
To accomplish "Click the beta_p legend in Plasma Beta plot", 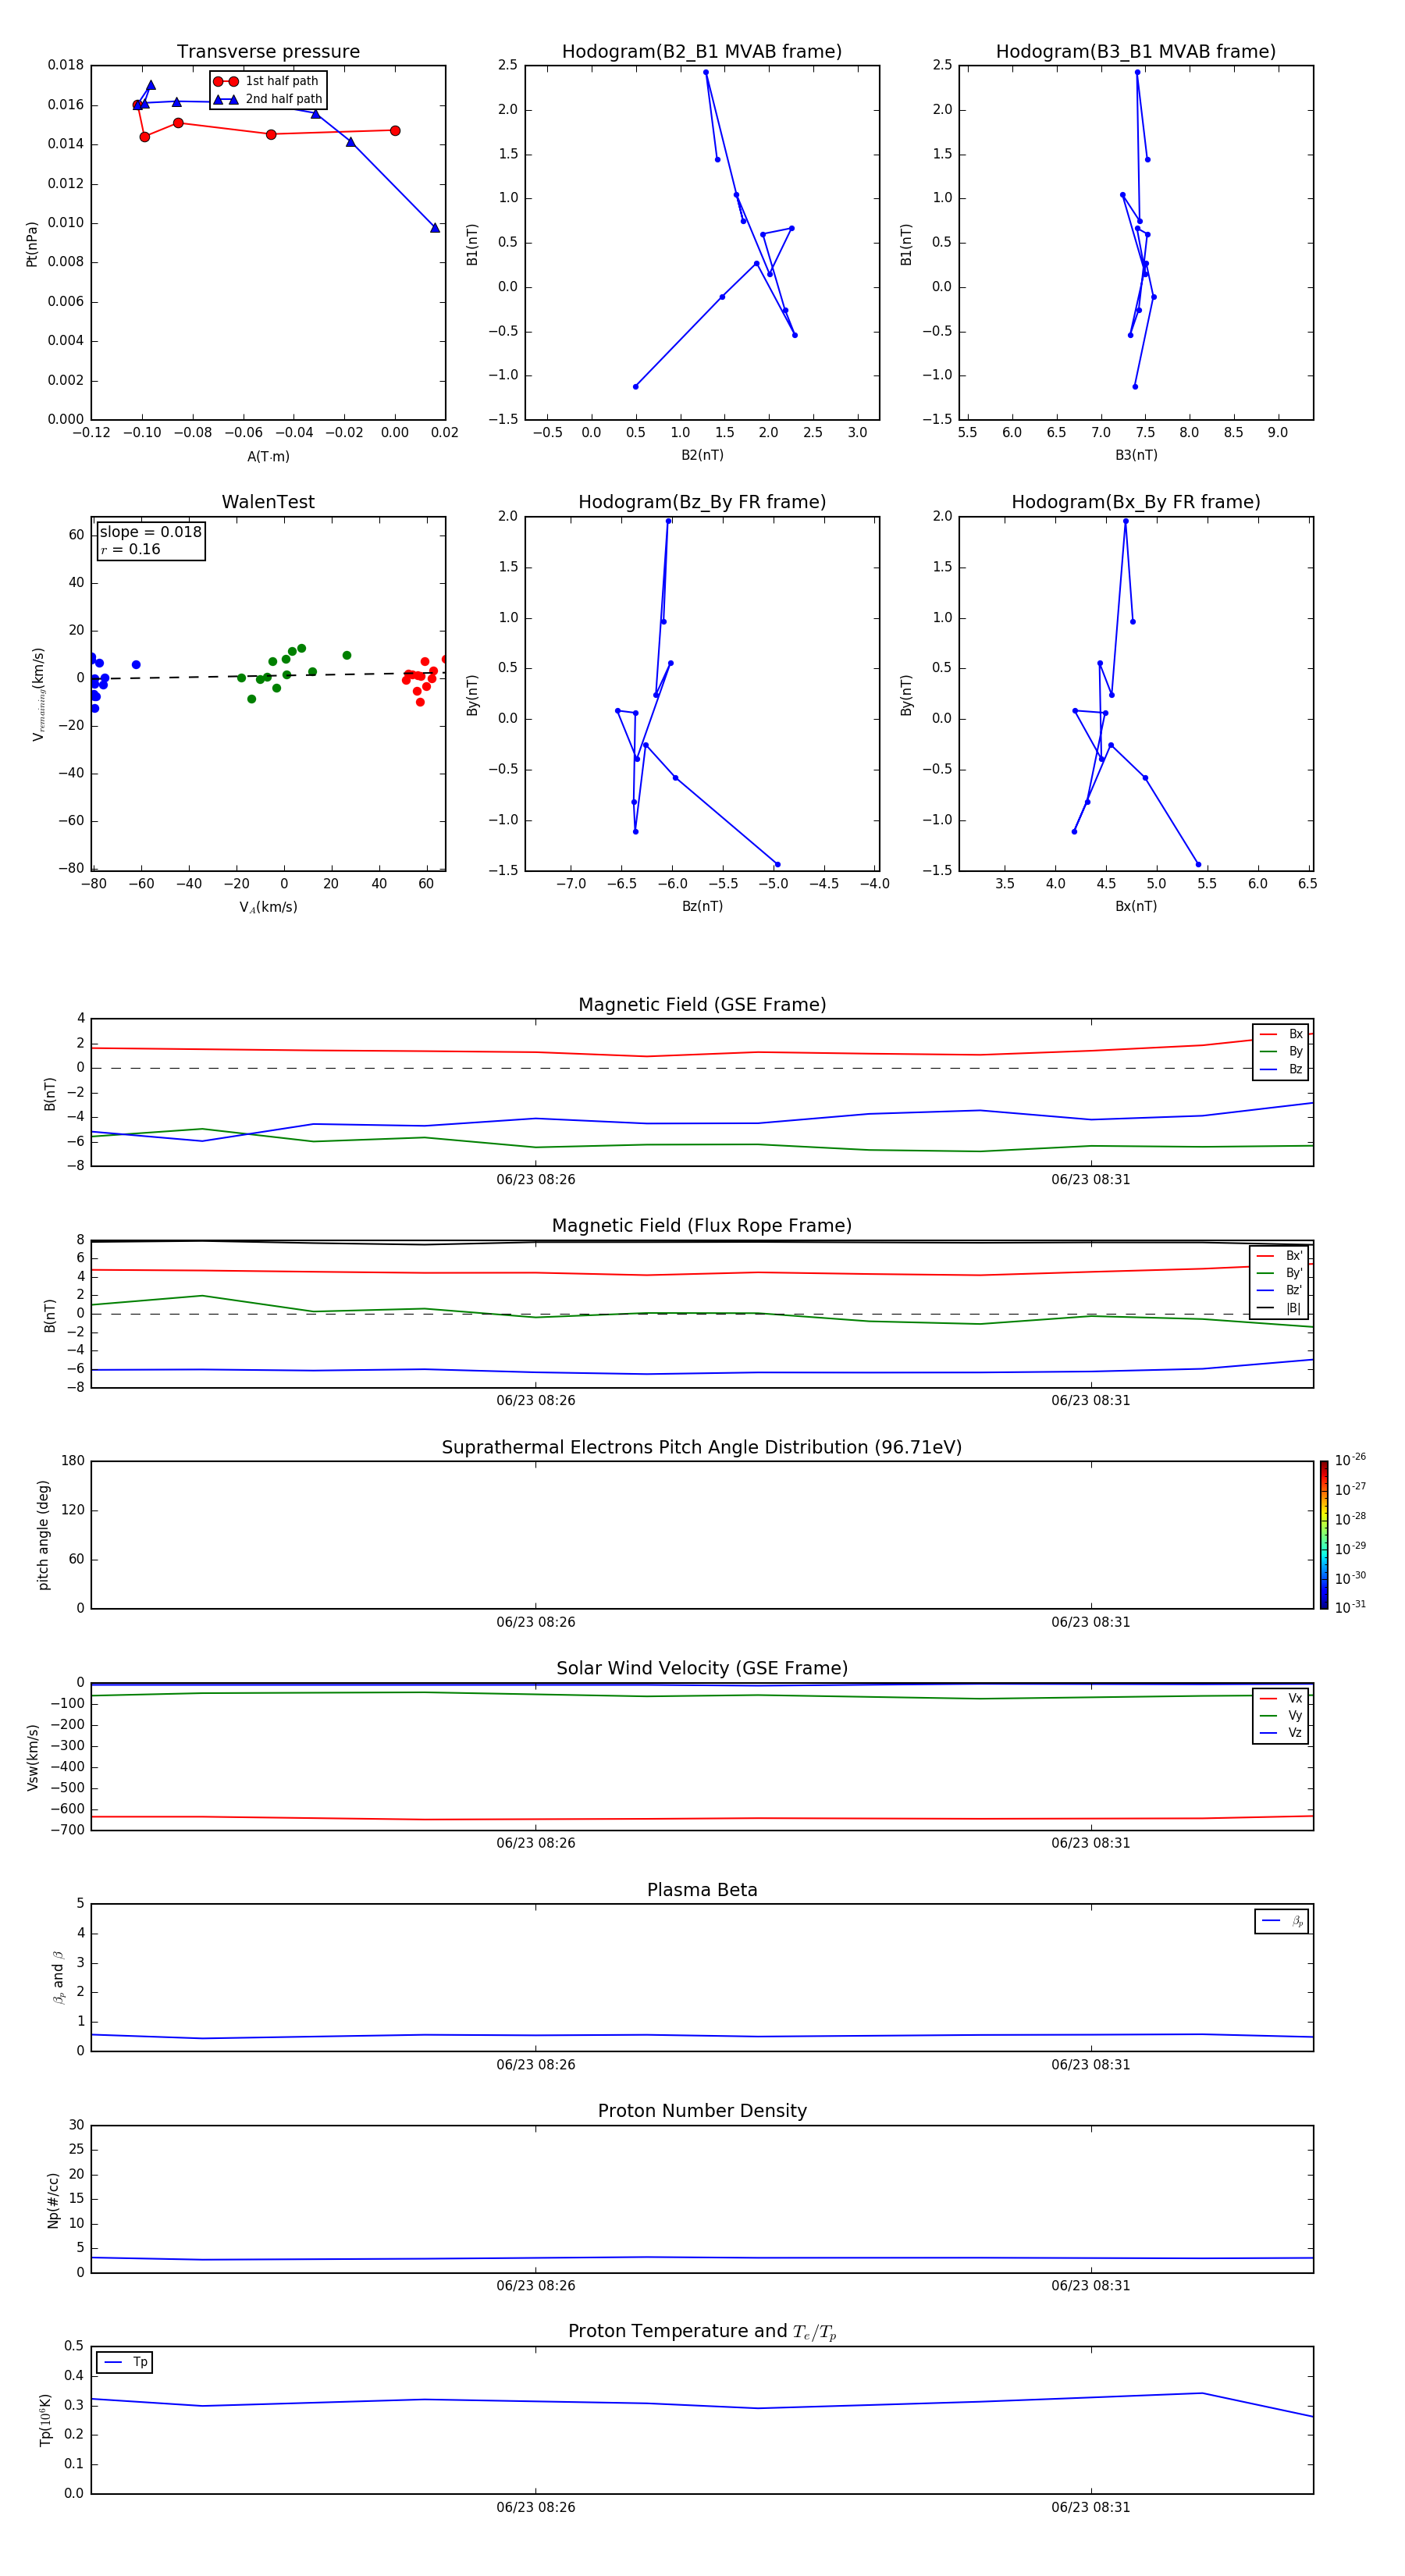I will (1282, 1921).
